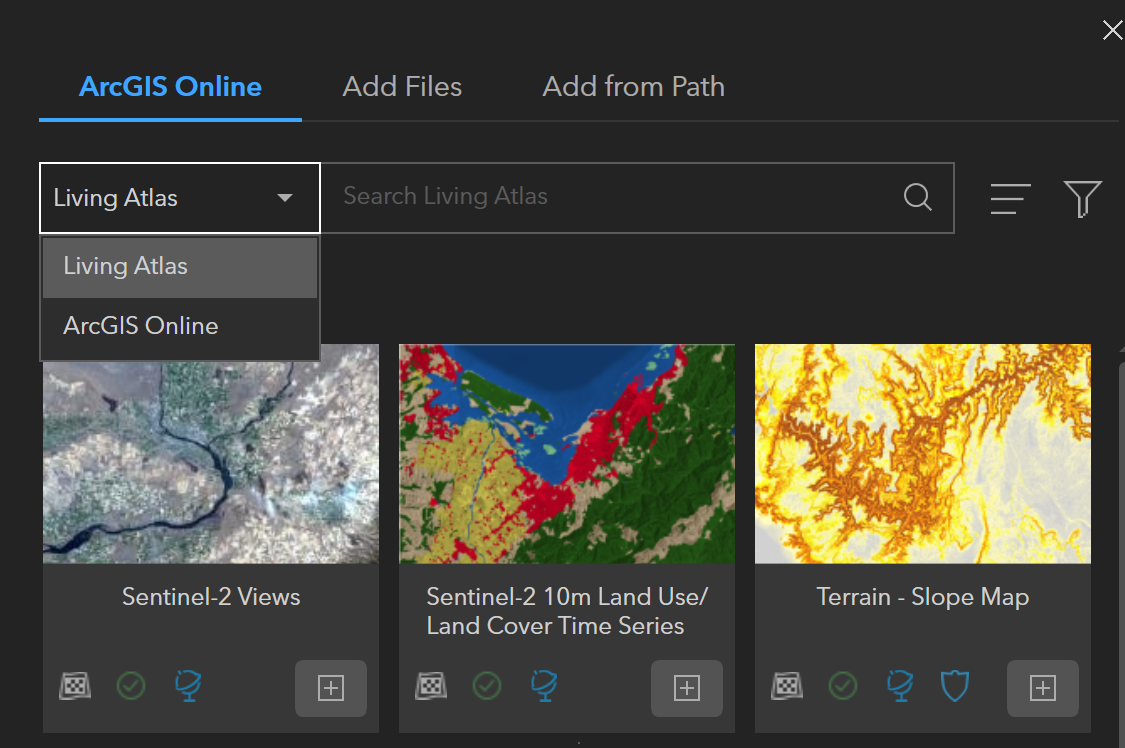
Task: Click Sentinel-2 10m Land Use/Land Cover Time Series title
Action: click(567, 611)
